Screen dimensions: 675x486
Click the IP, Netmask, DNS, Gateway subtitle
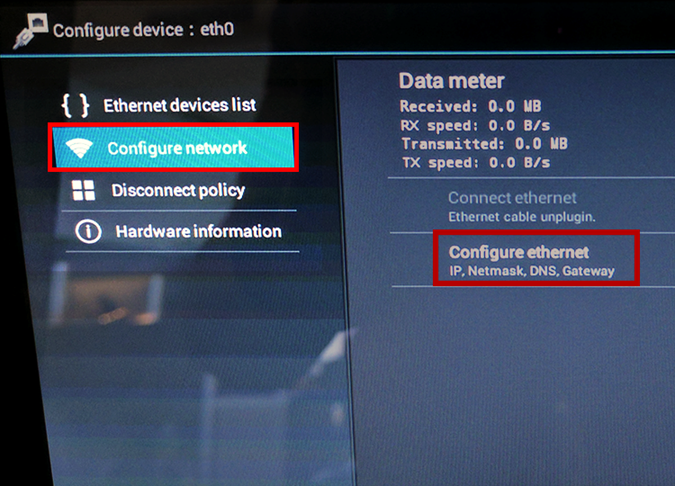(x=532, y=271)
